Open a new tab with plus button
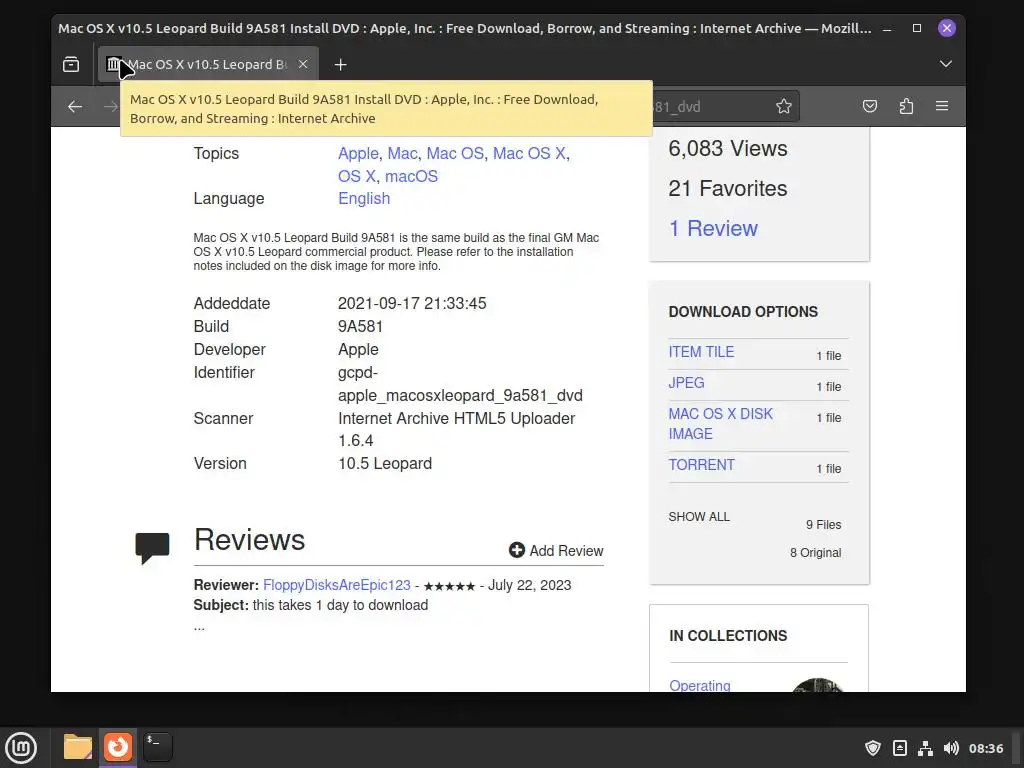Screen dimensions: 1024x768 tap(340, 64)
